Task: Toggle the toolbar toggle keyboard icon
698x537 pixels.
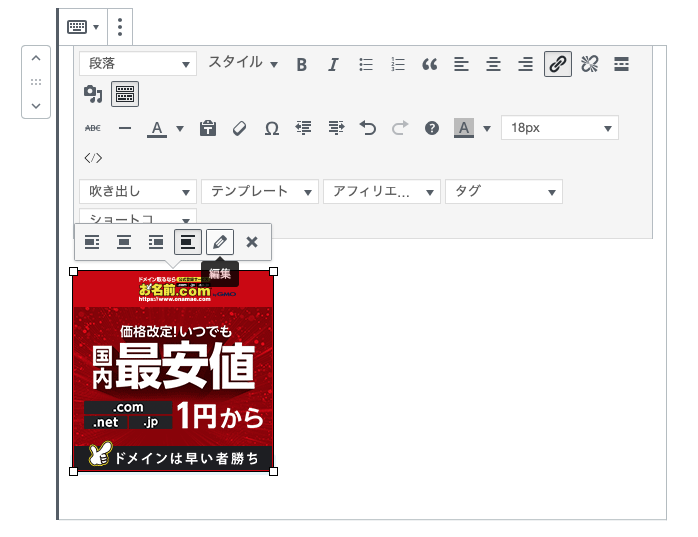Action: pos(125,94)
